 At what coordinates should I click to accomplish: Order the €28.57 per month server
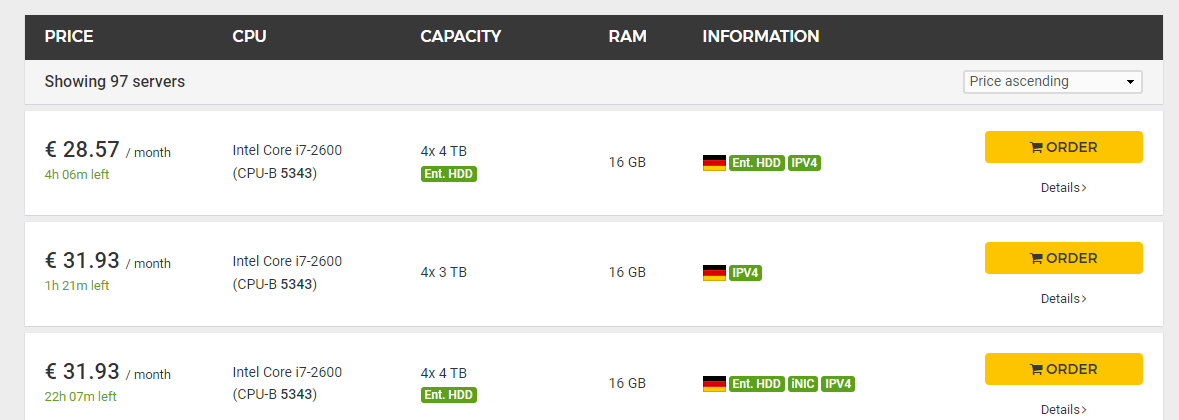1063,147
